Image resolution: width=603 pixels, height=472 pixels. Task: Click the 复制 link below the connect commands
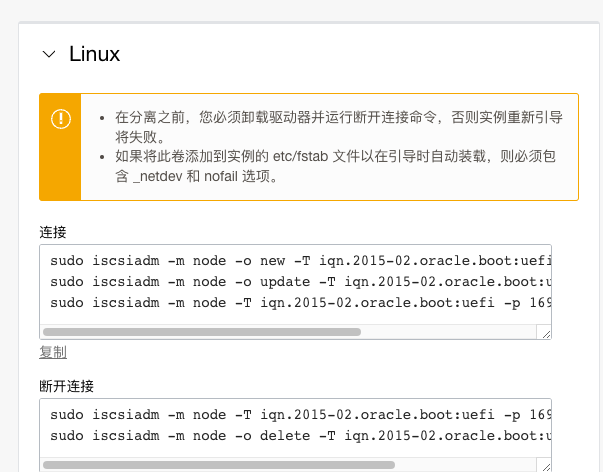[x=53, y=352]
